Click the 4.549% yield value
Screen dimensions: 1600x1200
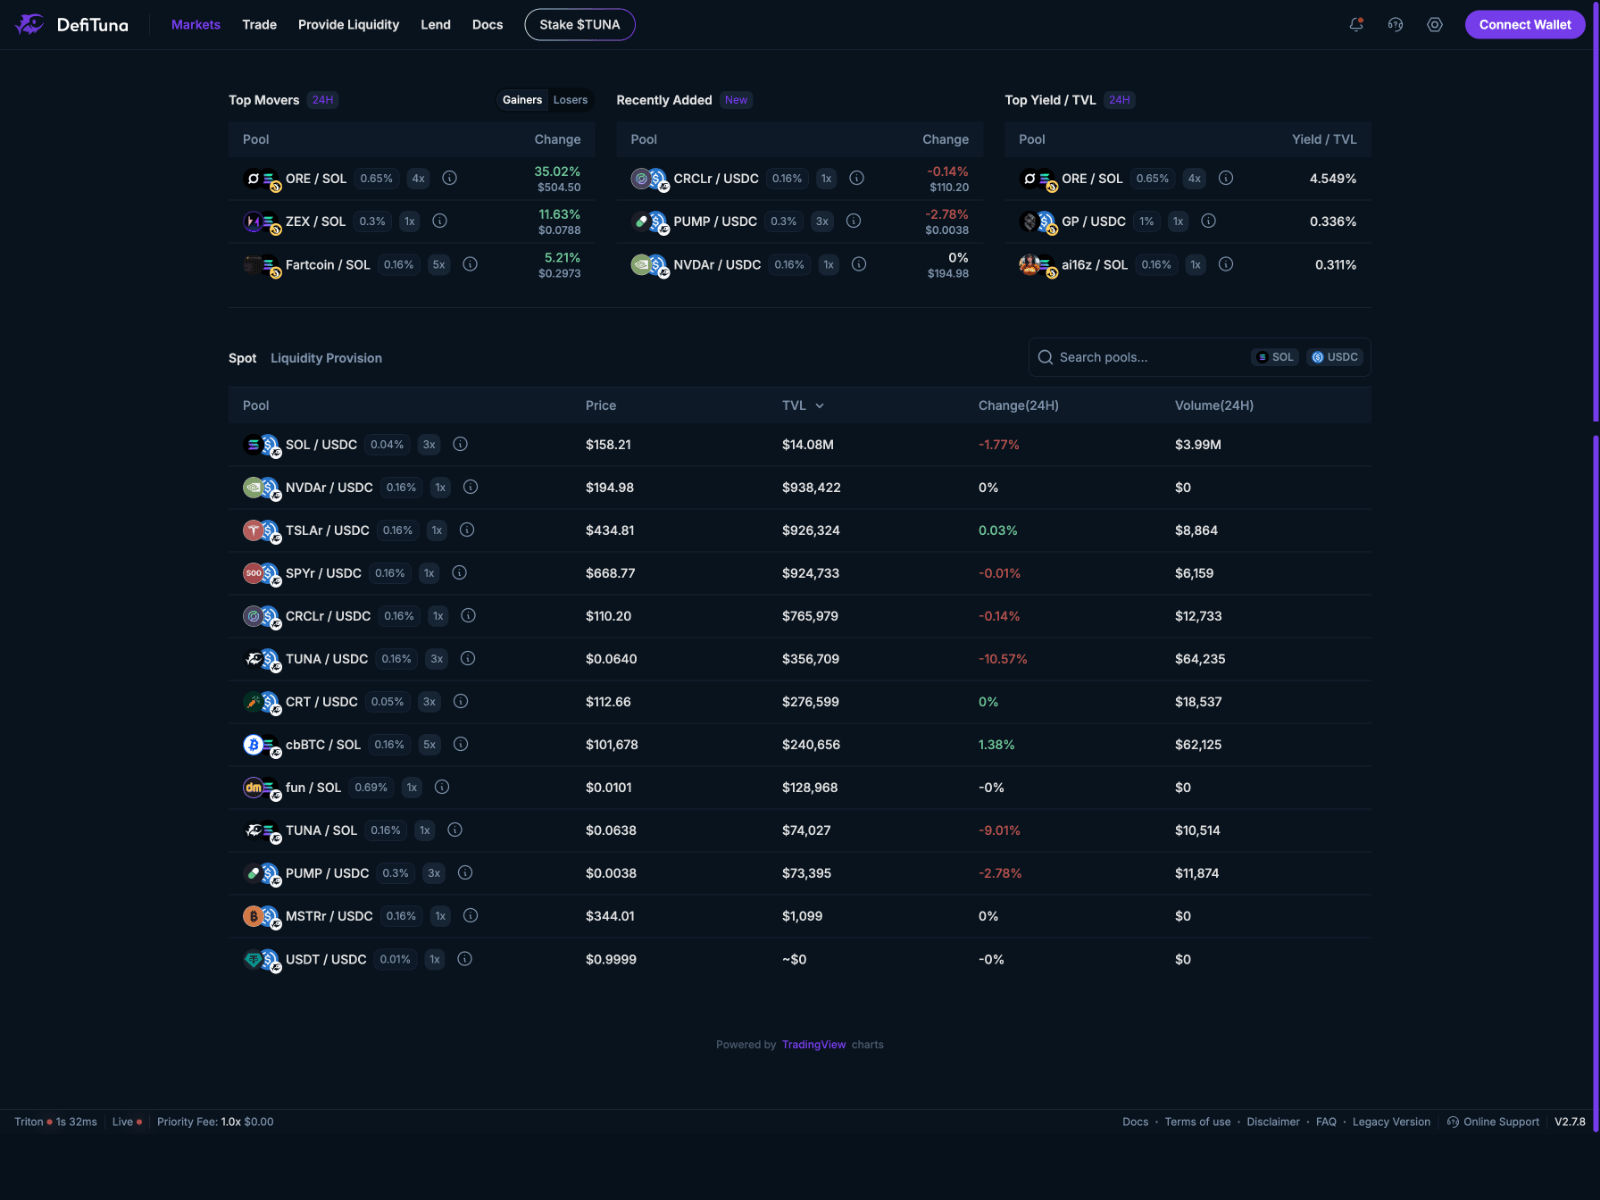tap(1333, 178)
